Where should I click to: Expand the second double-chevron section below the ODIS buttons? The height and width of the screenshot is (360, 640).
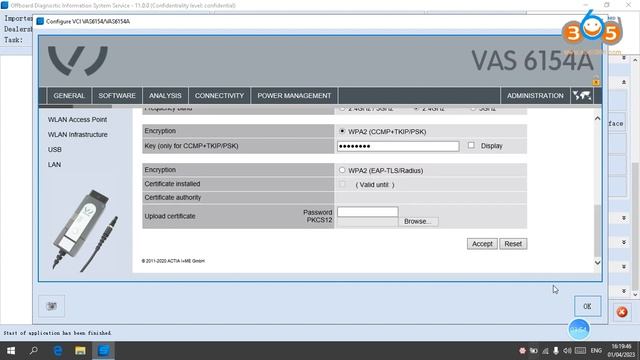coord(624,242)
